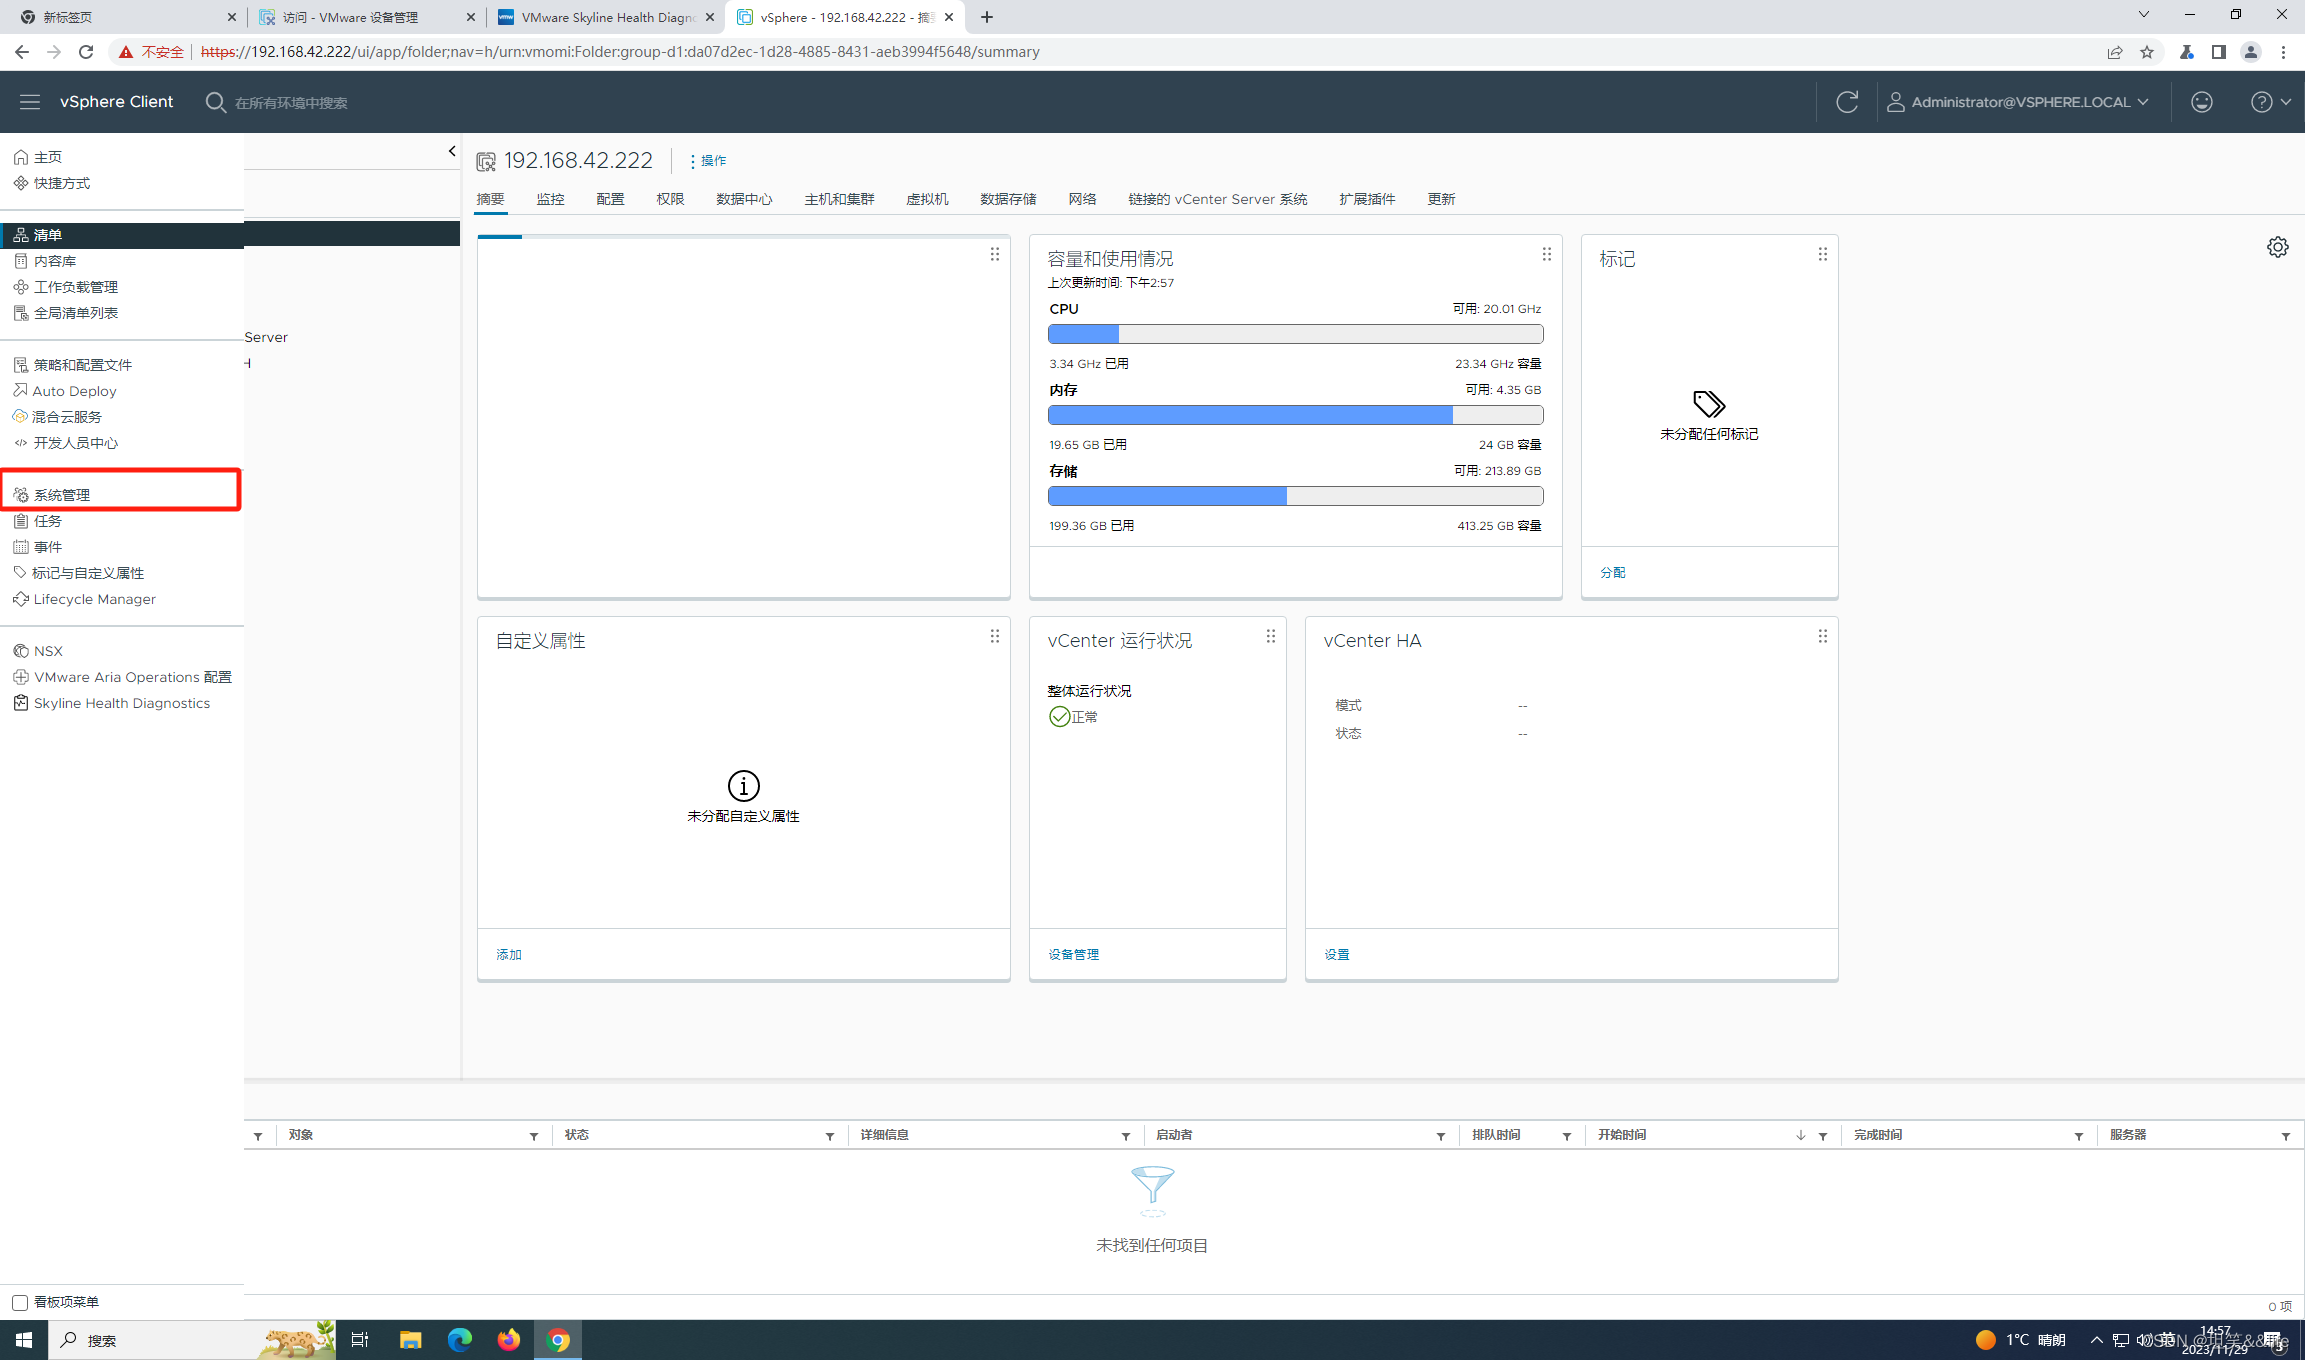This screenshot has height=1360, width=2305.
Task: Click the 分配 link in 标记 card
Action: tap(1613, 572)
